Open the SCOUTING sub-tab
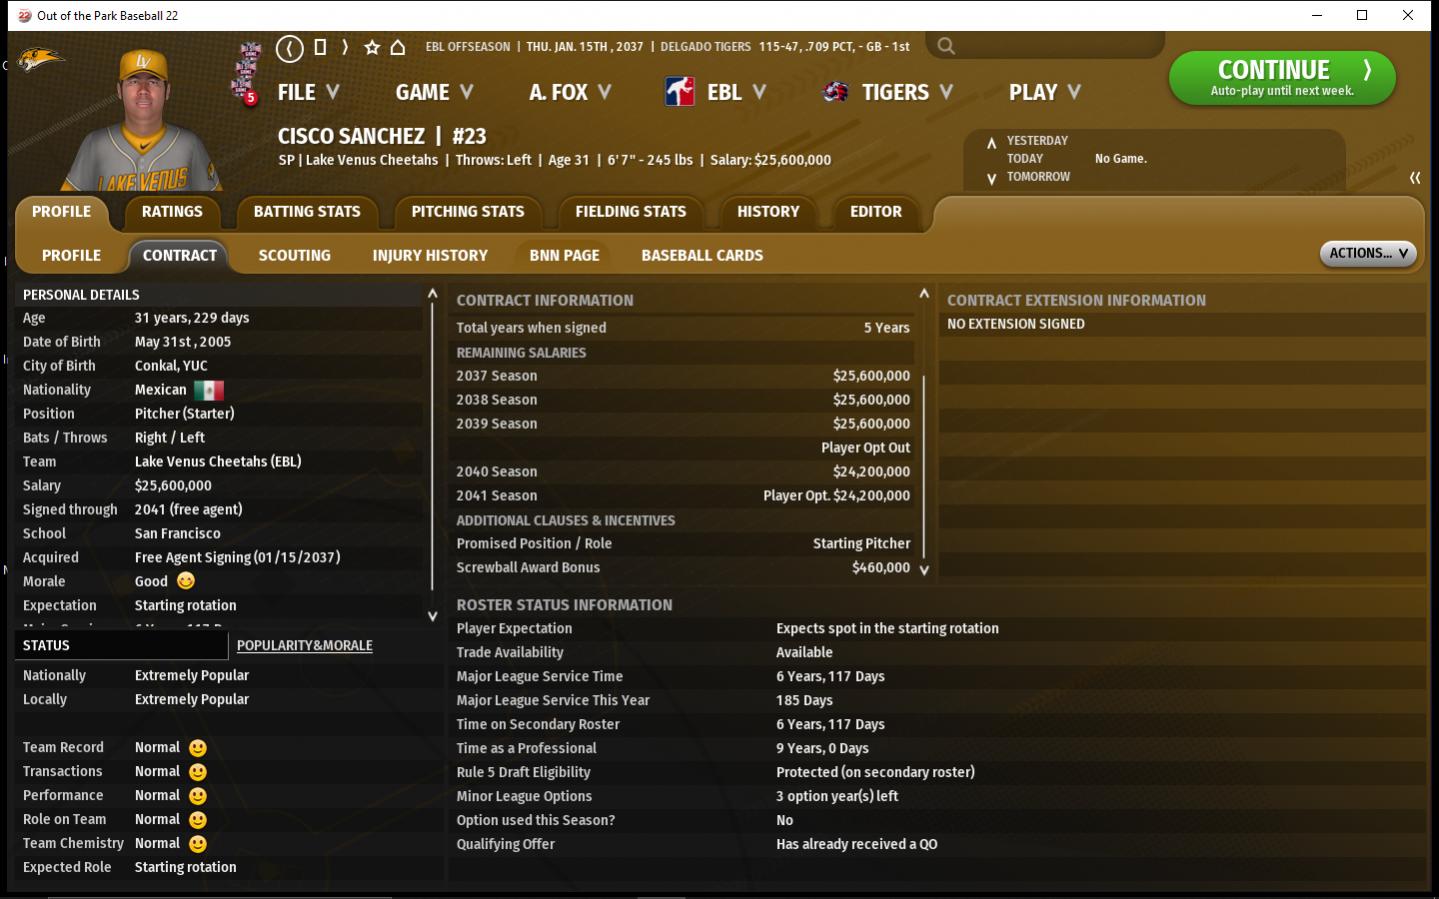 tap(294, 256)
